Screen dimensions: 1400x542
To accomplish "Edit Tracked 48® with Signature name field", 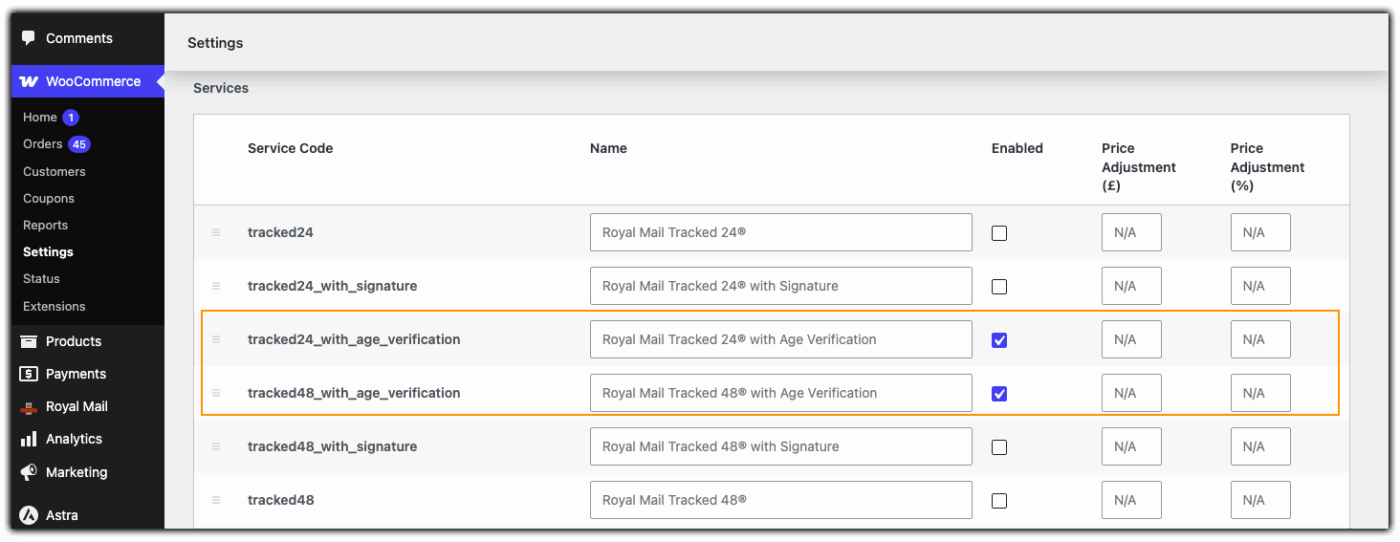I will pyautogui.click(x=781, y=446).
